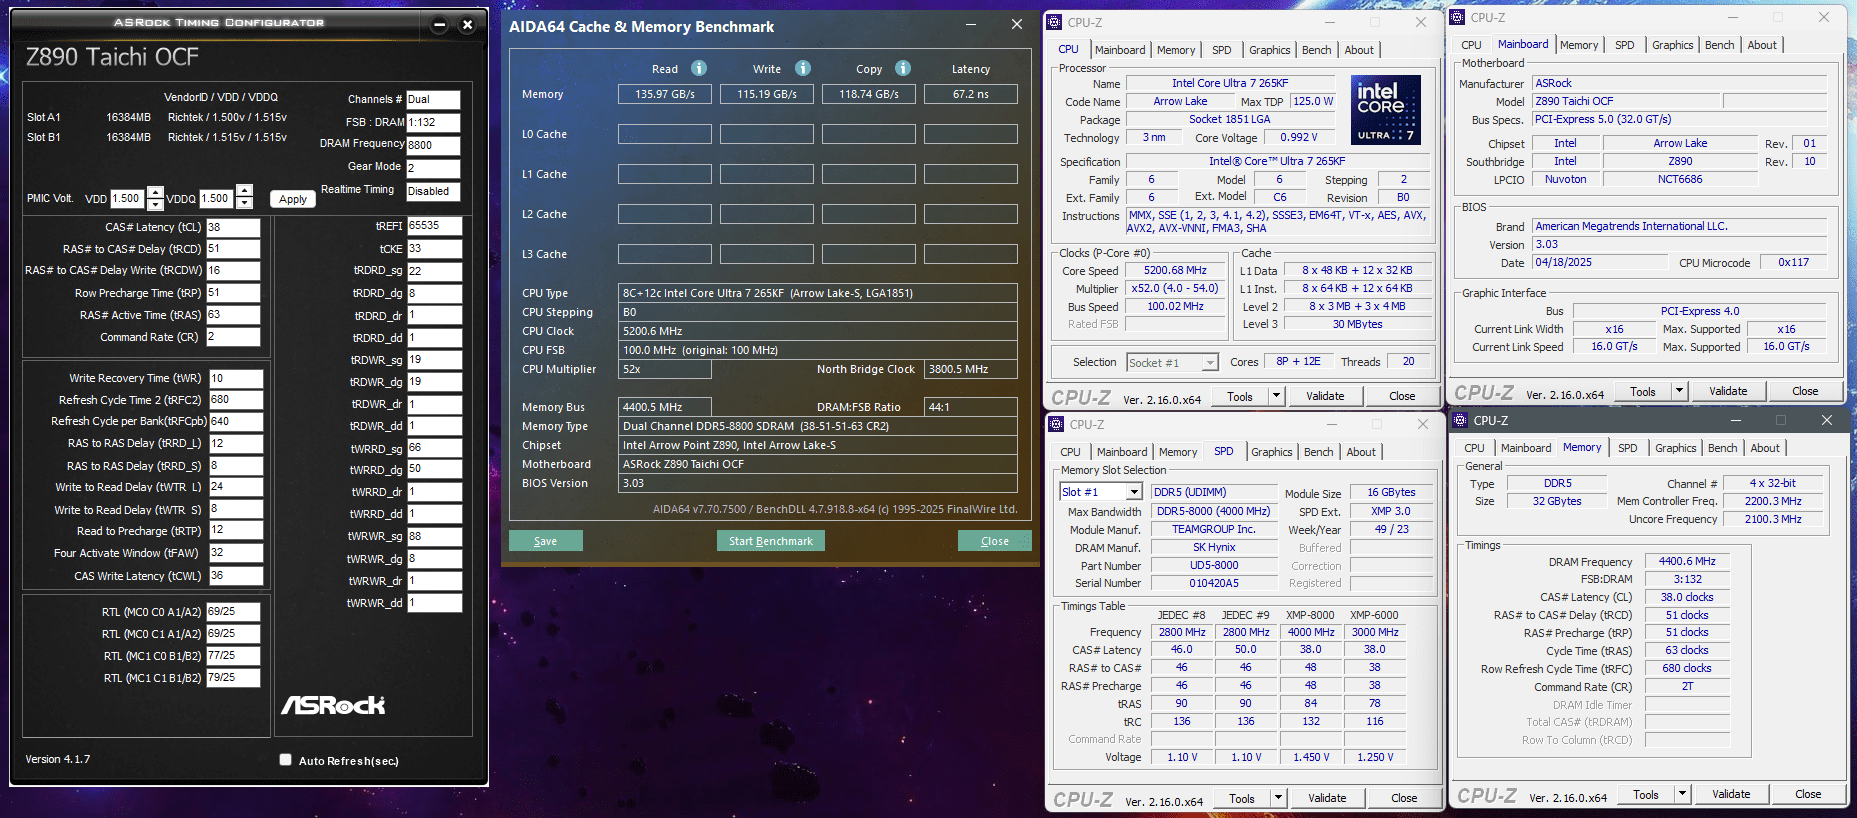Click the RTL (MC0 C0 A1/A2) field
1857x818 pixels.
233,611
